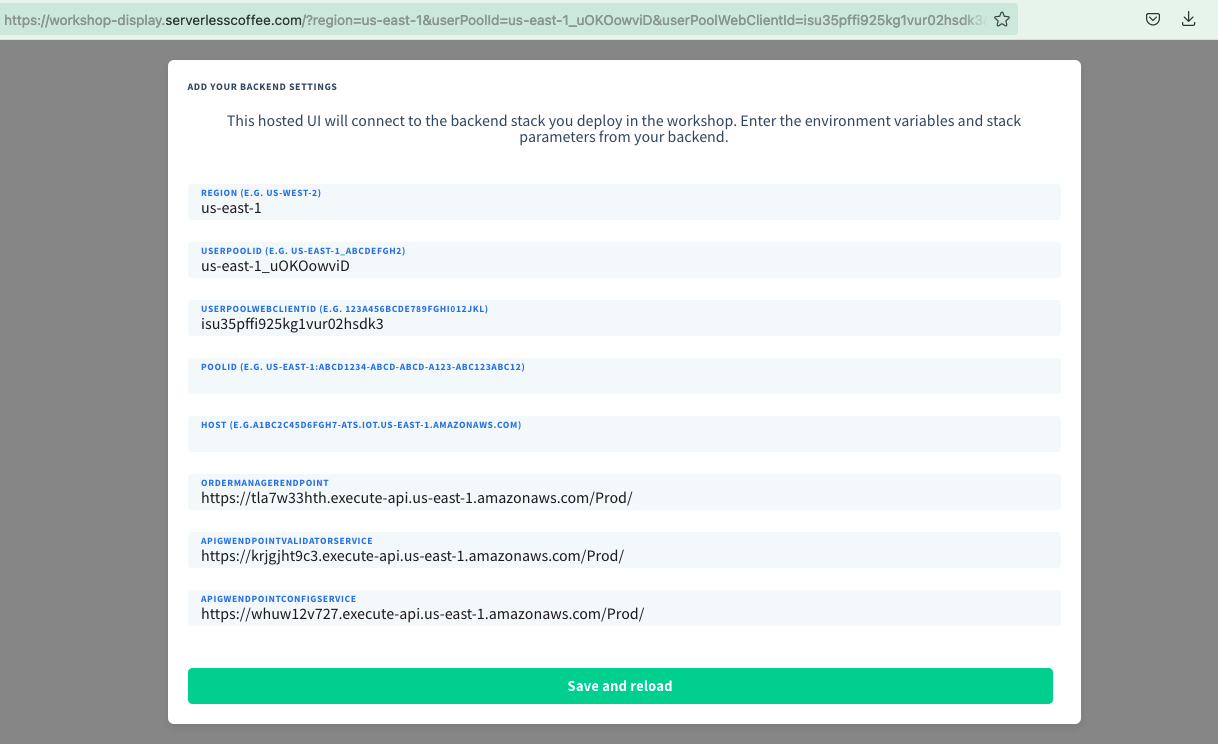Screen dimensions: 1218x744
Task: Click the "This hosted UI will connect" description text
Action: [624, 129]
